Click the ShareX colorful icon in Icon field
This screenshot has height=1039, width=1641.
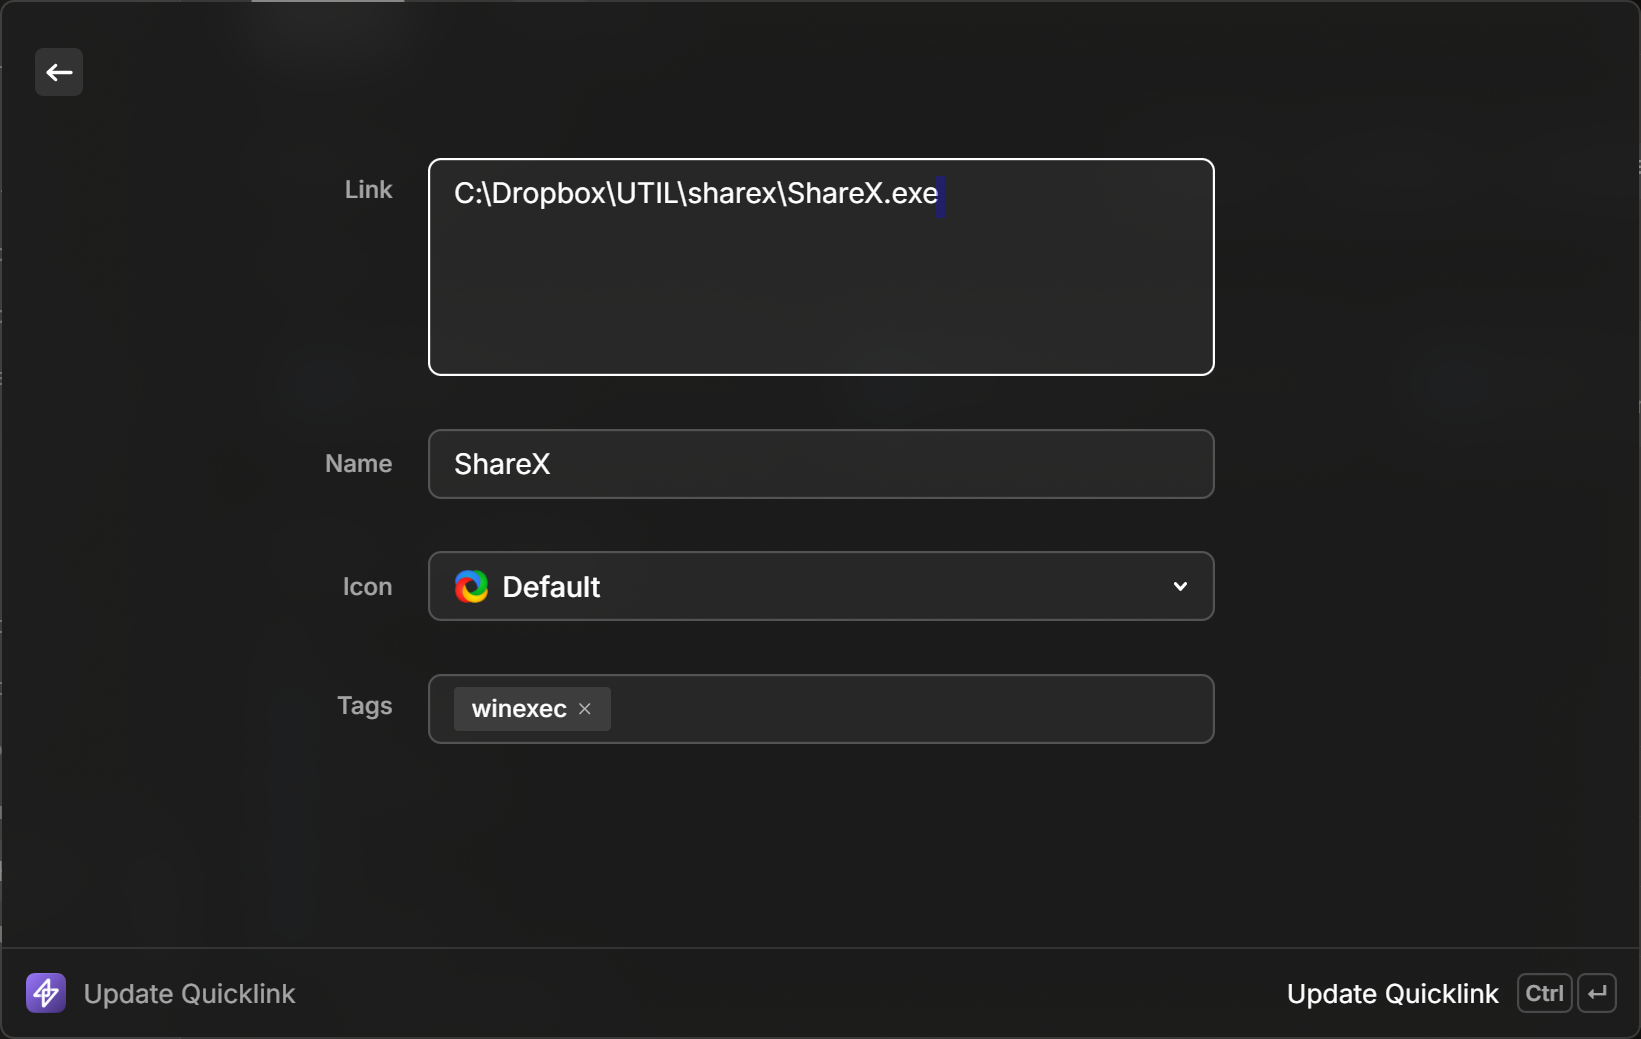click(x=471, y=587)
